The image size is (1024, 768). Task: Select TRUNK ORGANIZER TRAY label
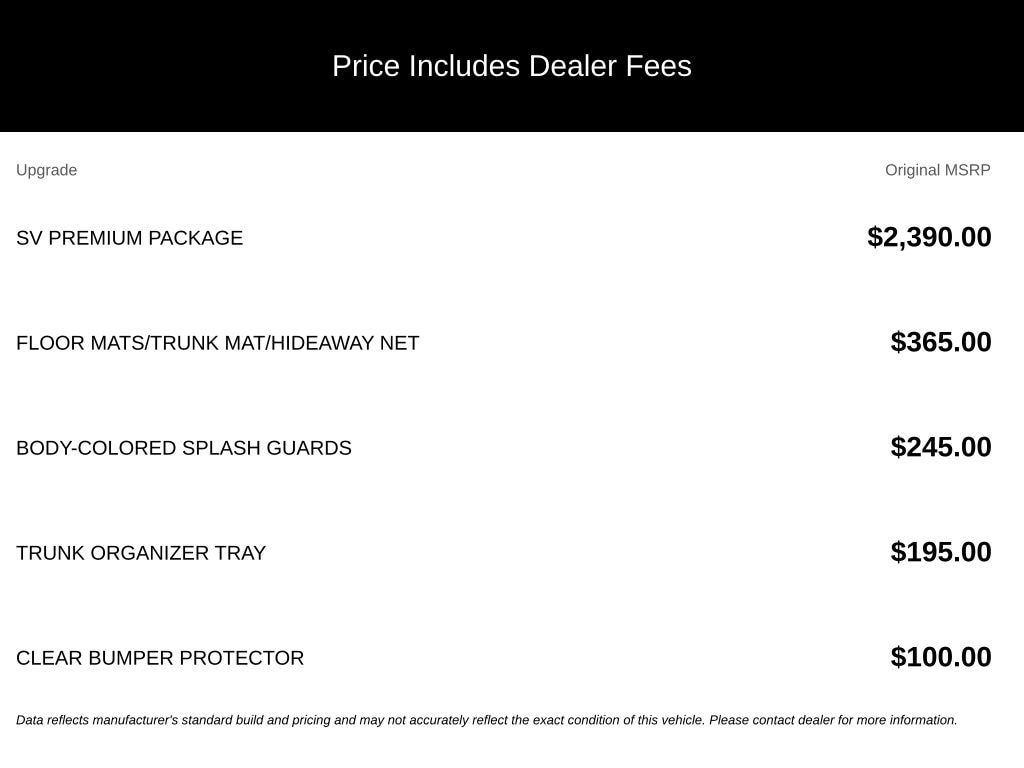coord(141,553)
